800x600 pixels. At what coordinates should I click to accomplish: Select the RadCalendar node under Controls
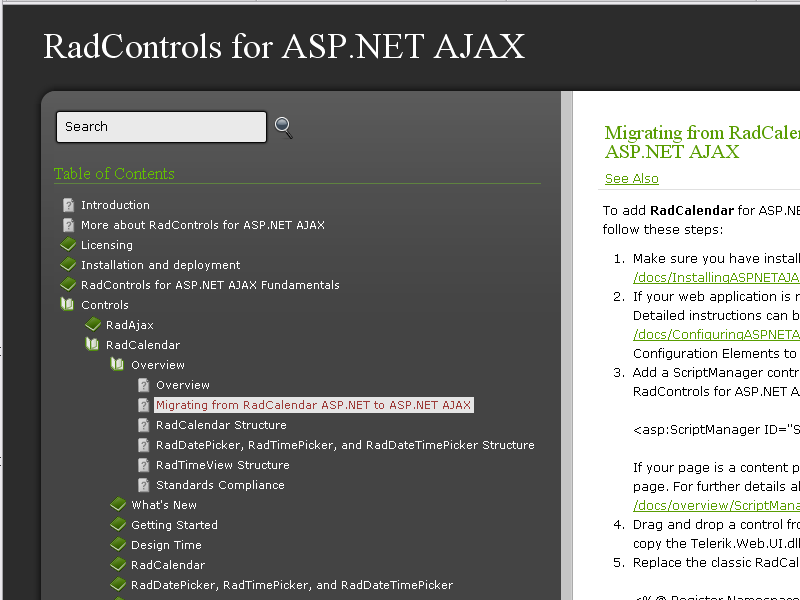(143, 345)
